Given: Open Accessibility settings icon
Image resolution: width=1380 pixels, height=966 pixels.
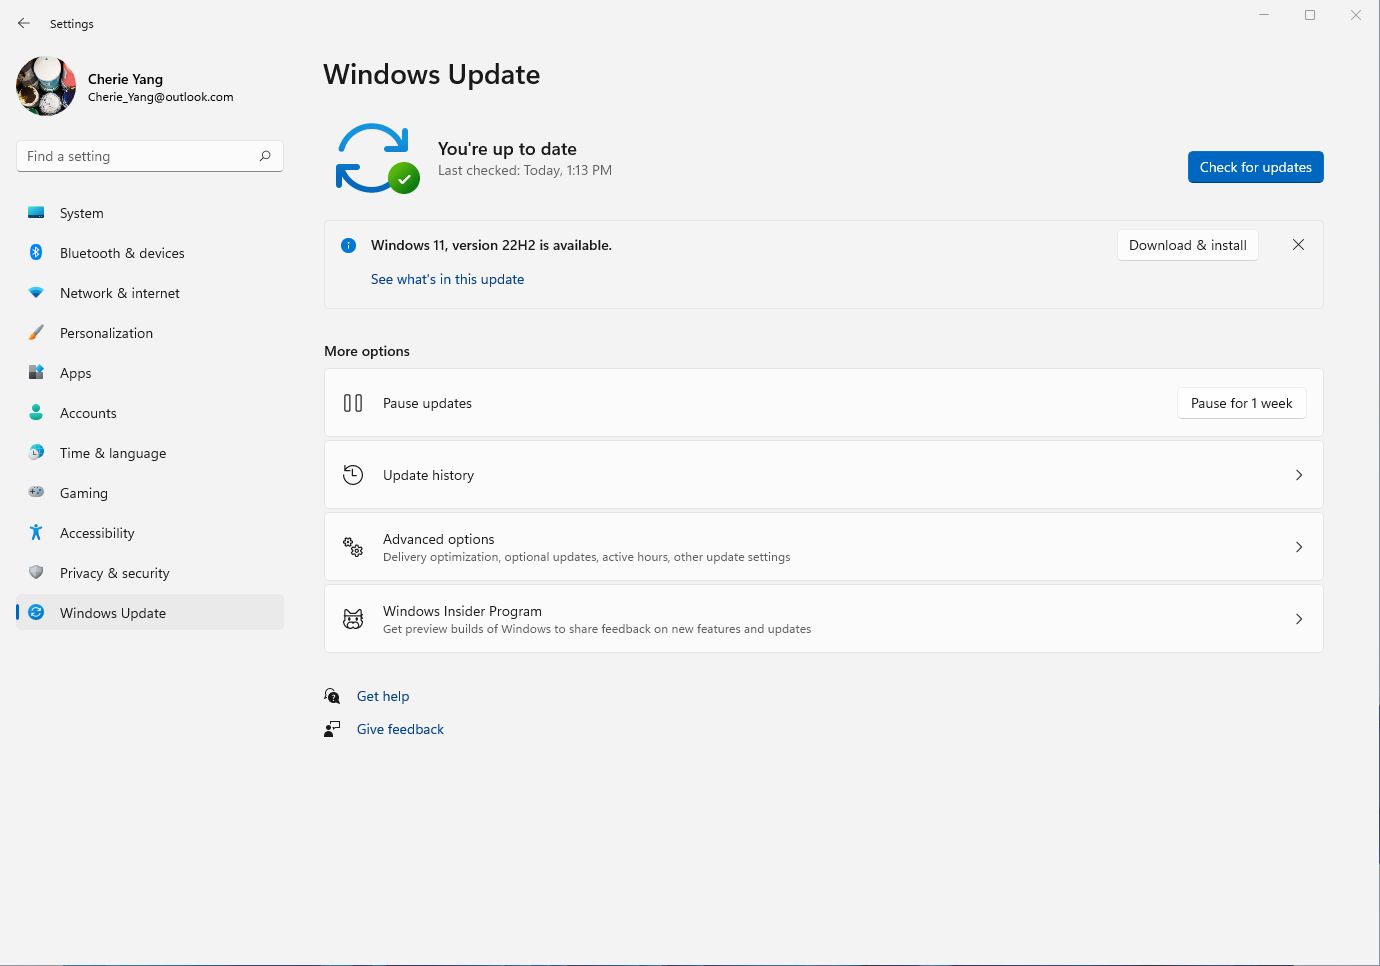Looking at the screenshot, I should point(36,533).
